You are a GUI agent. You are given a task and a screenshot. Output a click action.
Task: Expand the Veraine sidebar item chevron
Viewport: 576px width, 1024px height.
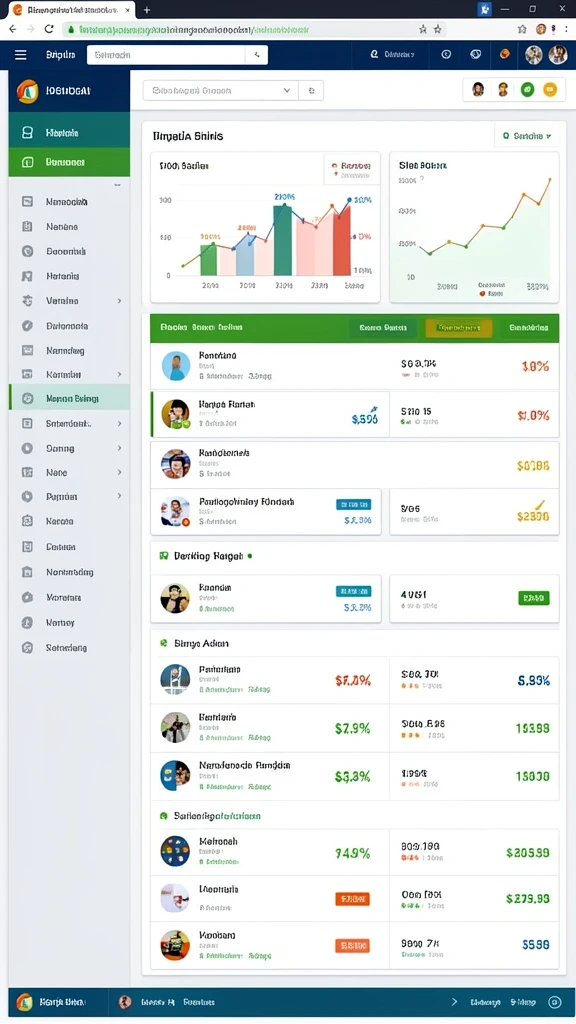click(x=120, y=300)
